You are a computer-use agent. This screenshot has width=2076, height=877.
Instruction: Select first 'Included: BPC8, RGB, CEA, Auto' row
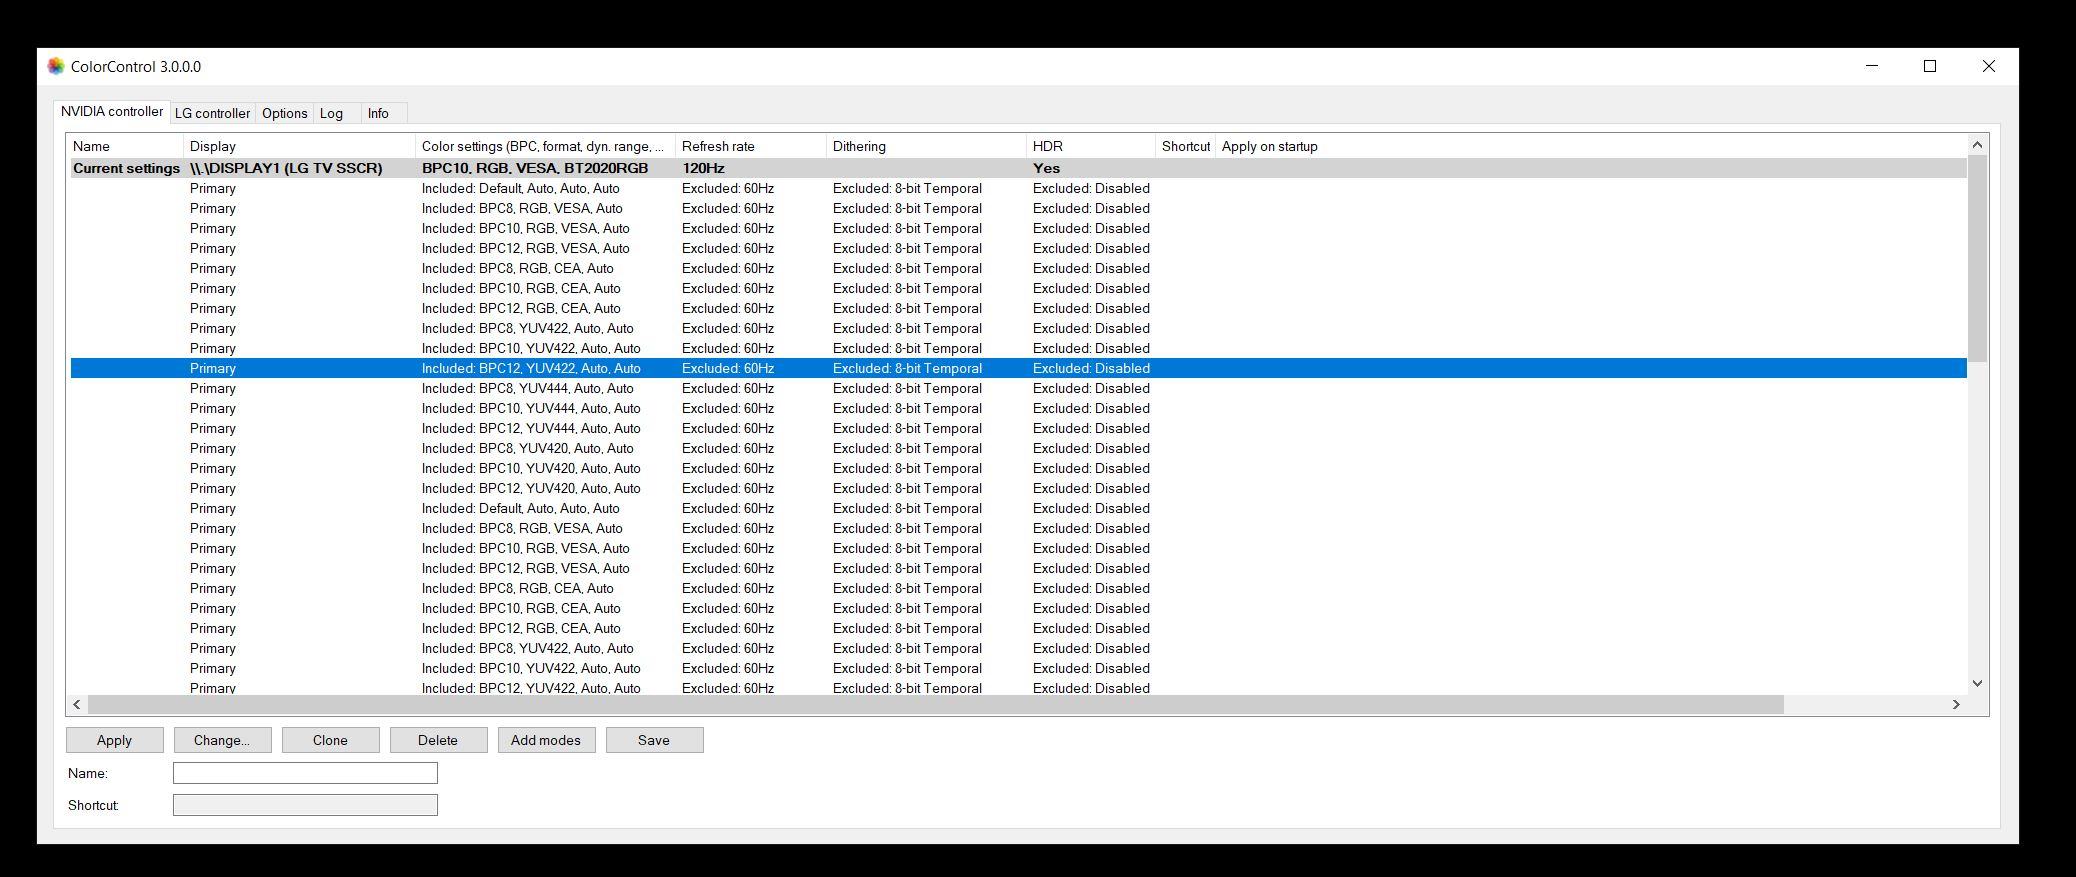[x=1018, y=268]
